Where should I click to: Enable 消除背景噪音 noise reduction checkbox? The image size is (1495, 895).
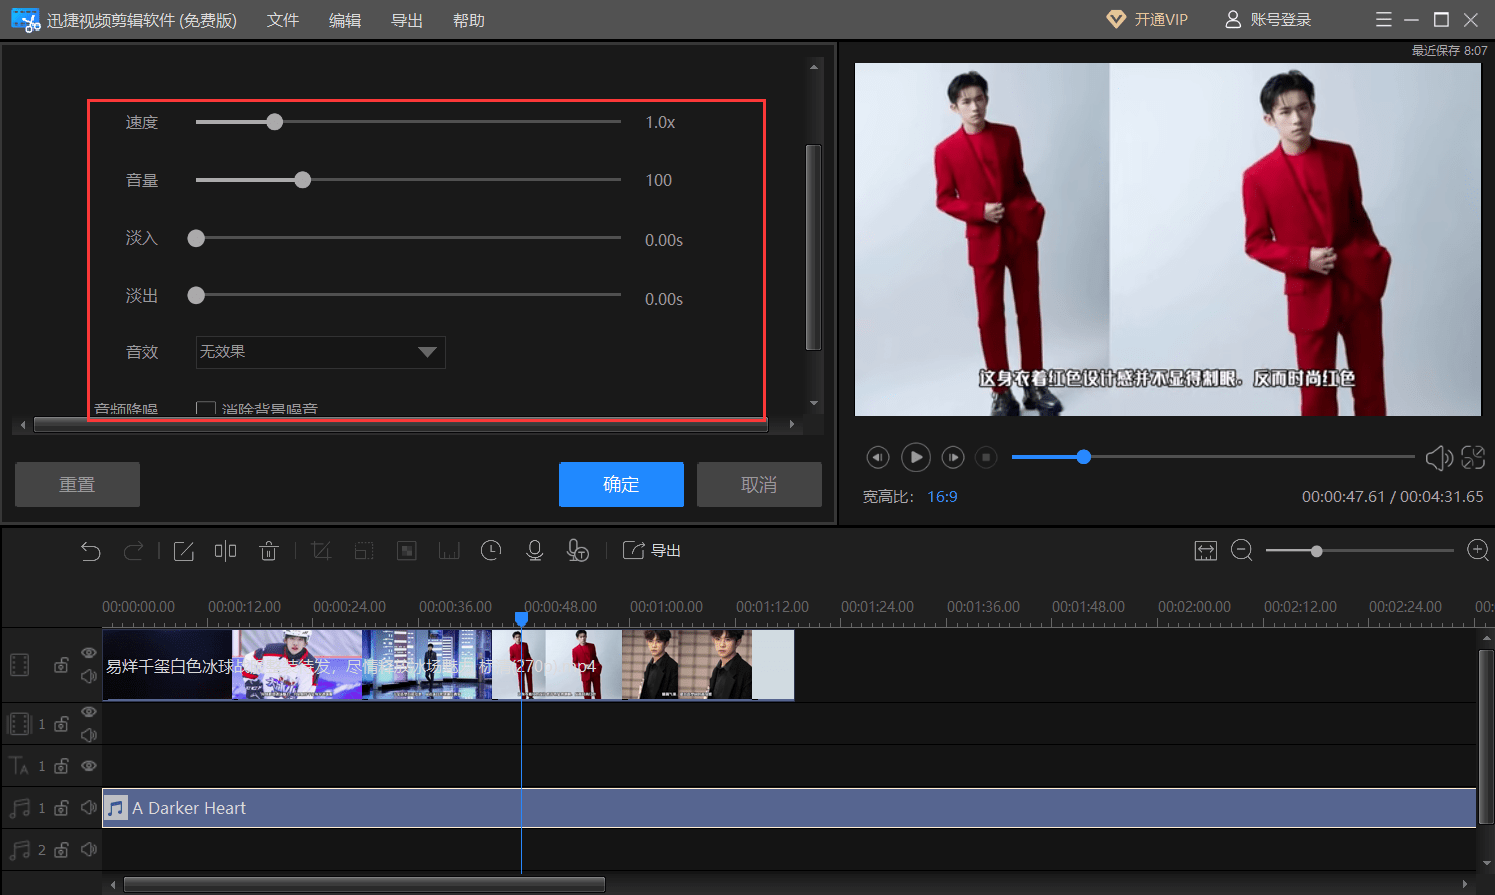click(206, 408)
